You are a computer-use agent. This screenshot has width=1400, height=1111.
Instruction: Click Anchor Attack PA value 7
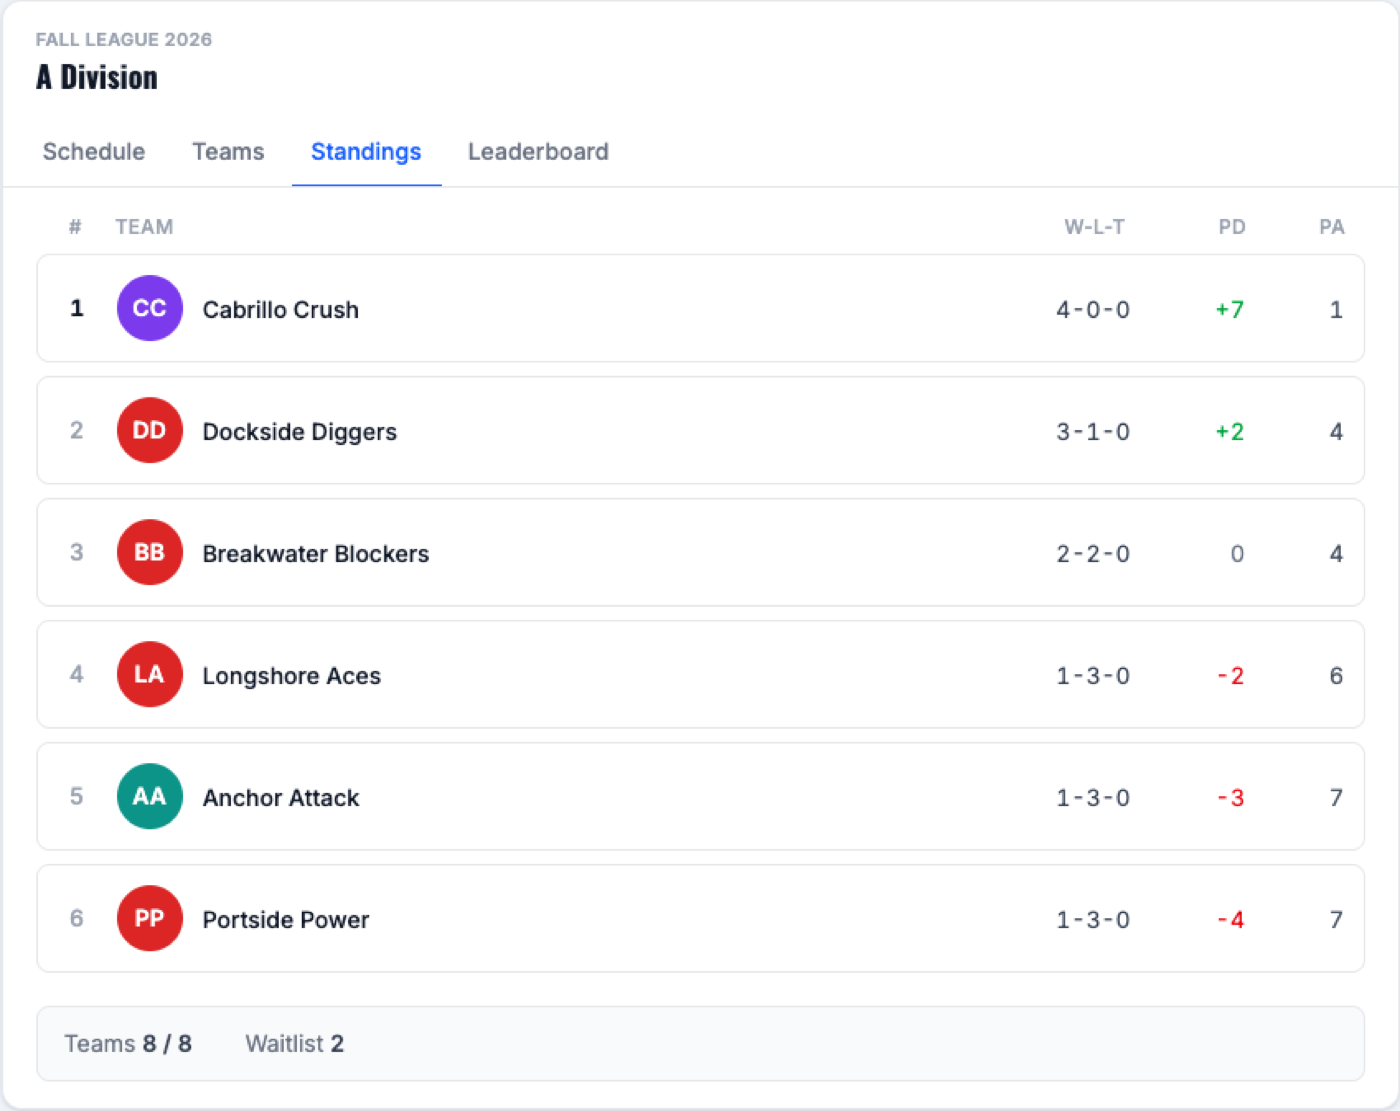coord(1336,798)
